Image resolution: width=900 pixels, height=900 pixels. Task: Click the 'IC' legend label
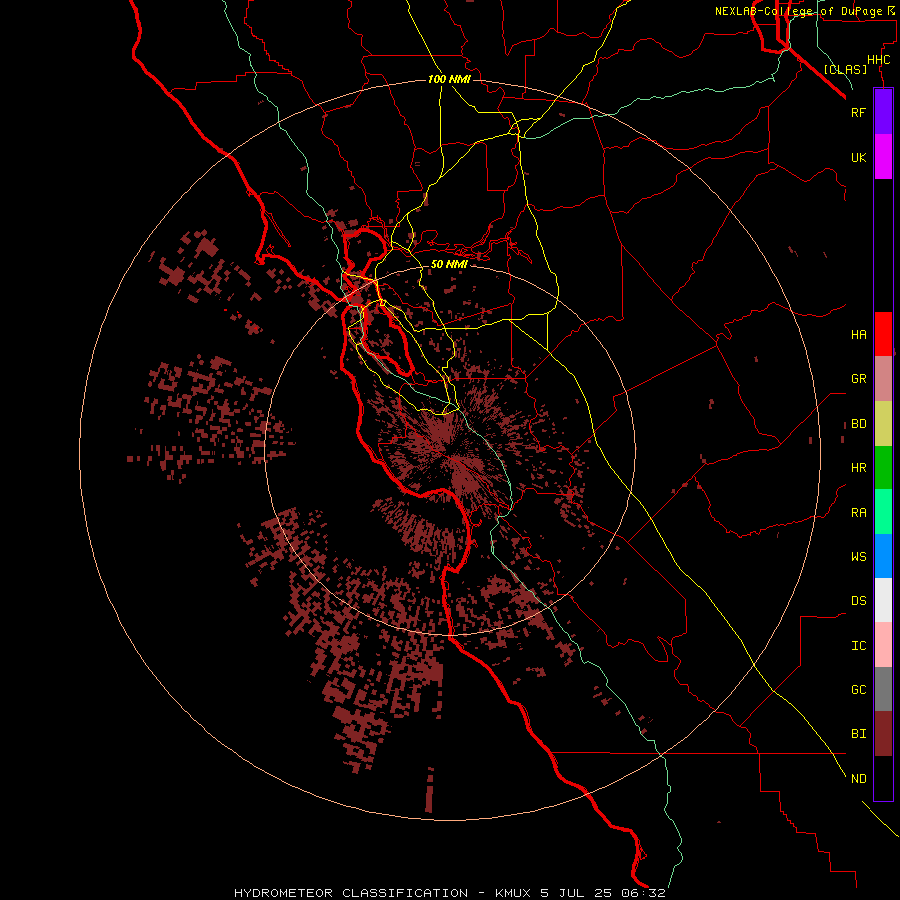coord(858,646)
